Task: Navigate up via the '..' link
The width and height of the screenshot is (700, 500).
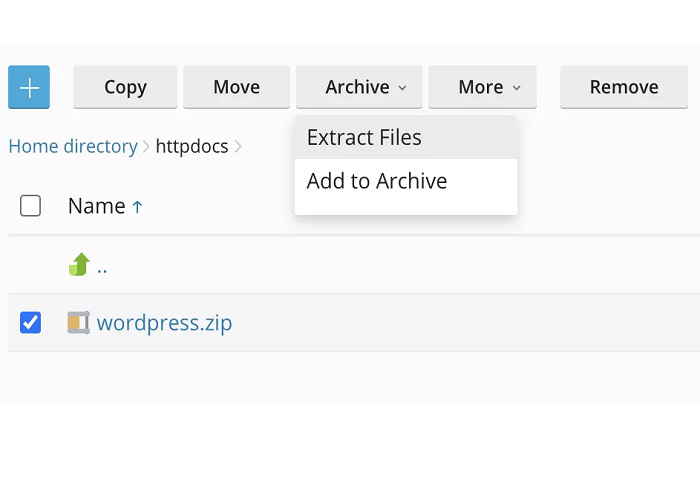Action: pos(102,266)
